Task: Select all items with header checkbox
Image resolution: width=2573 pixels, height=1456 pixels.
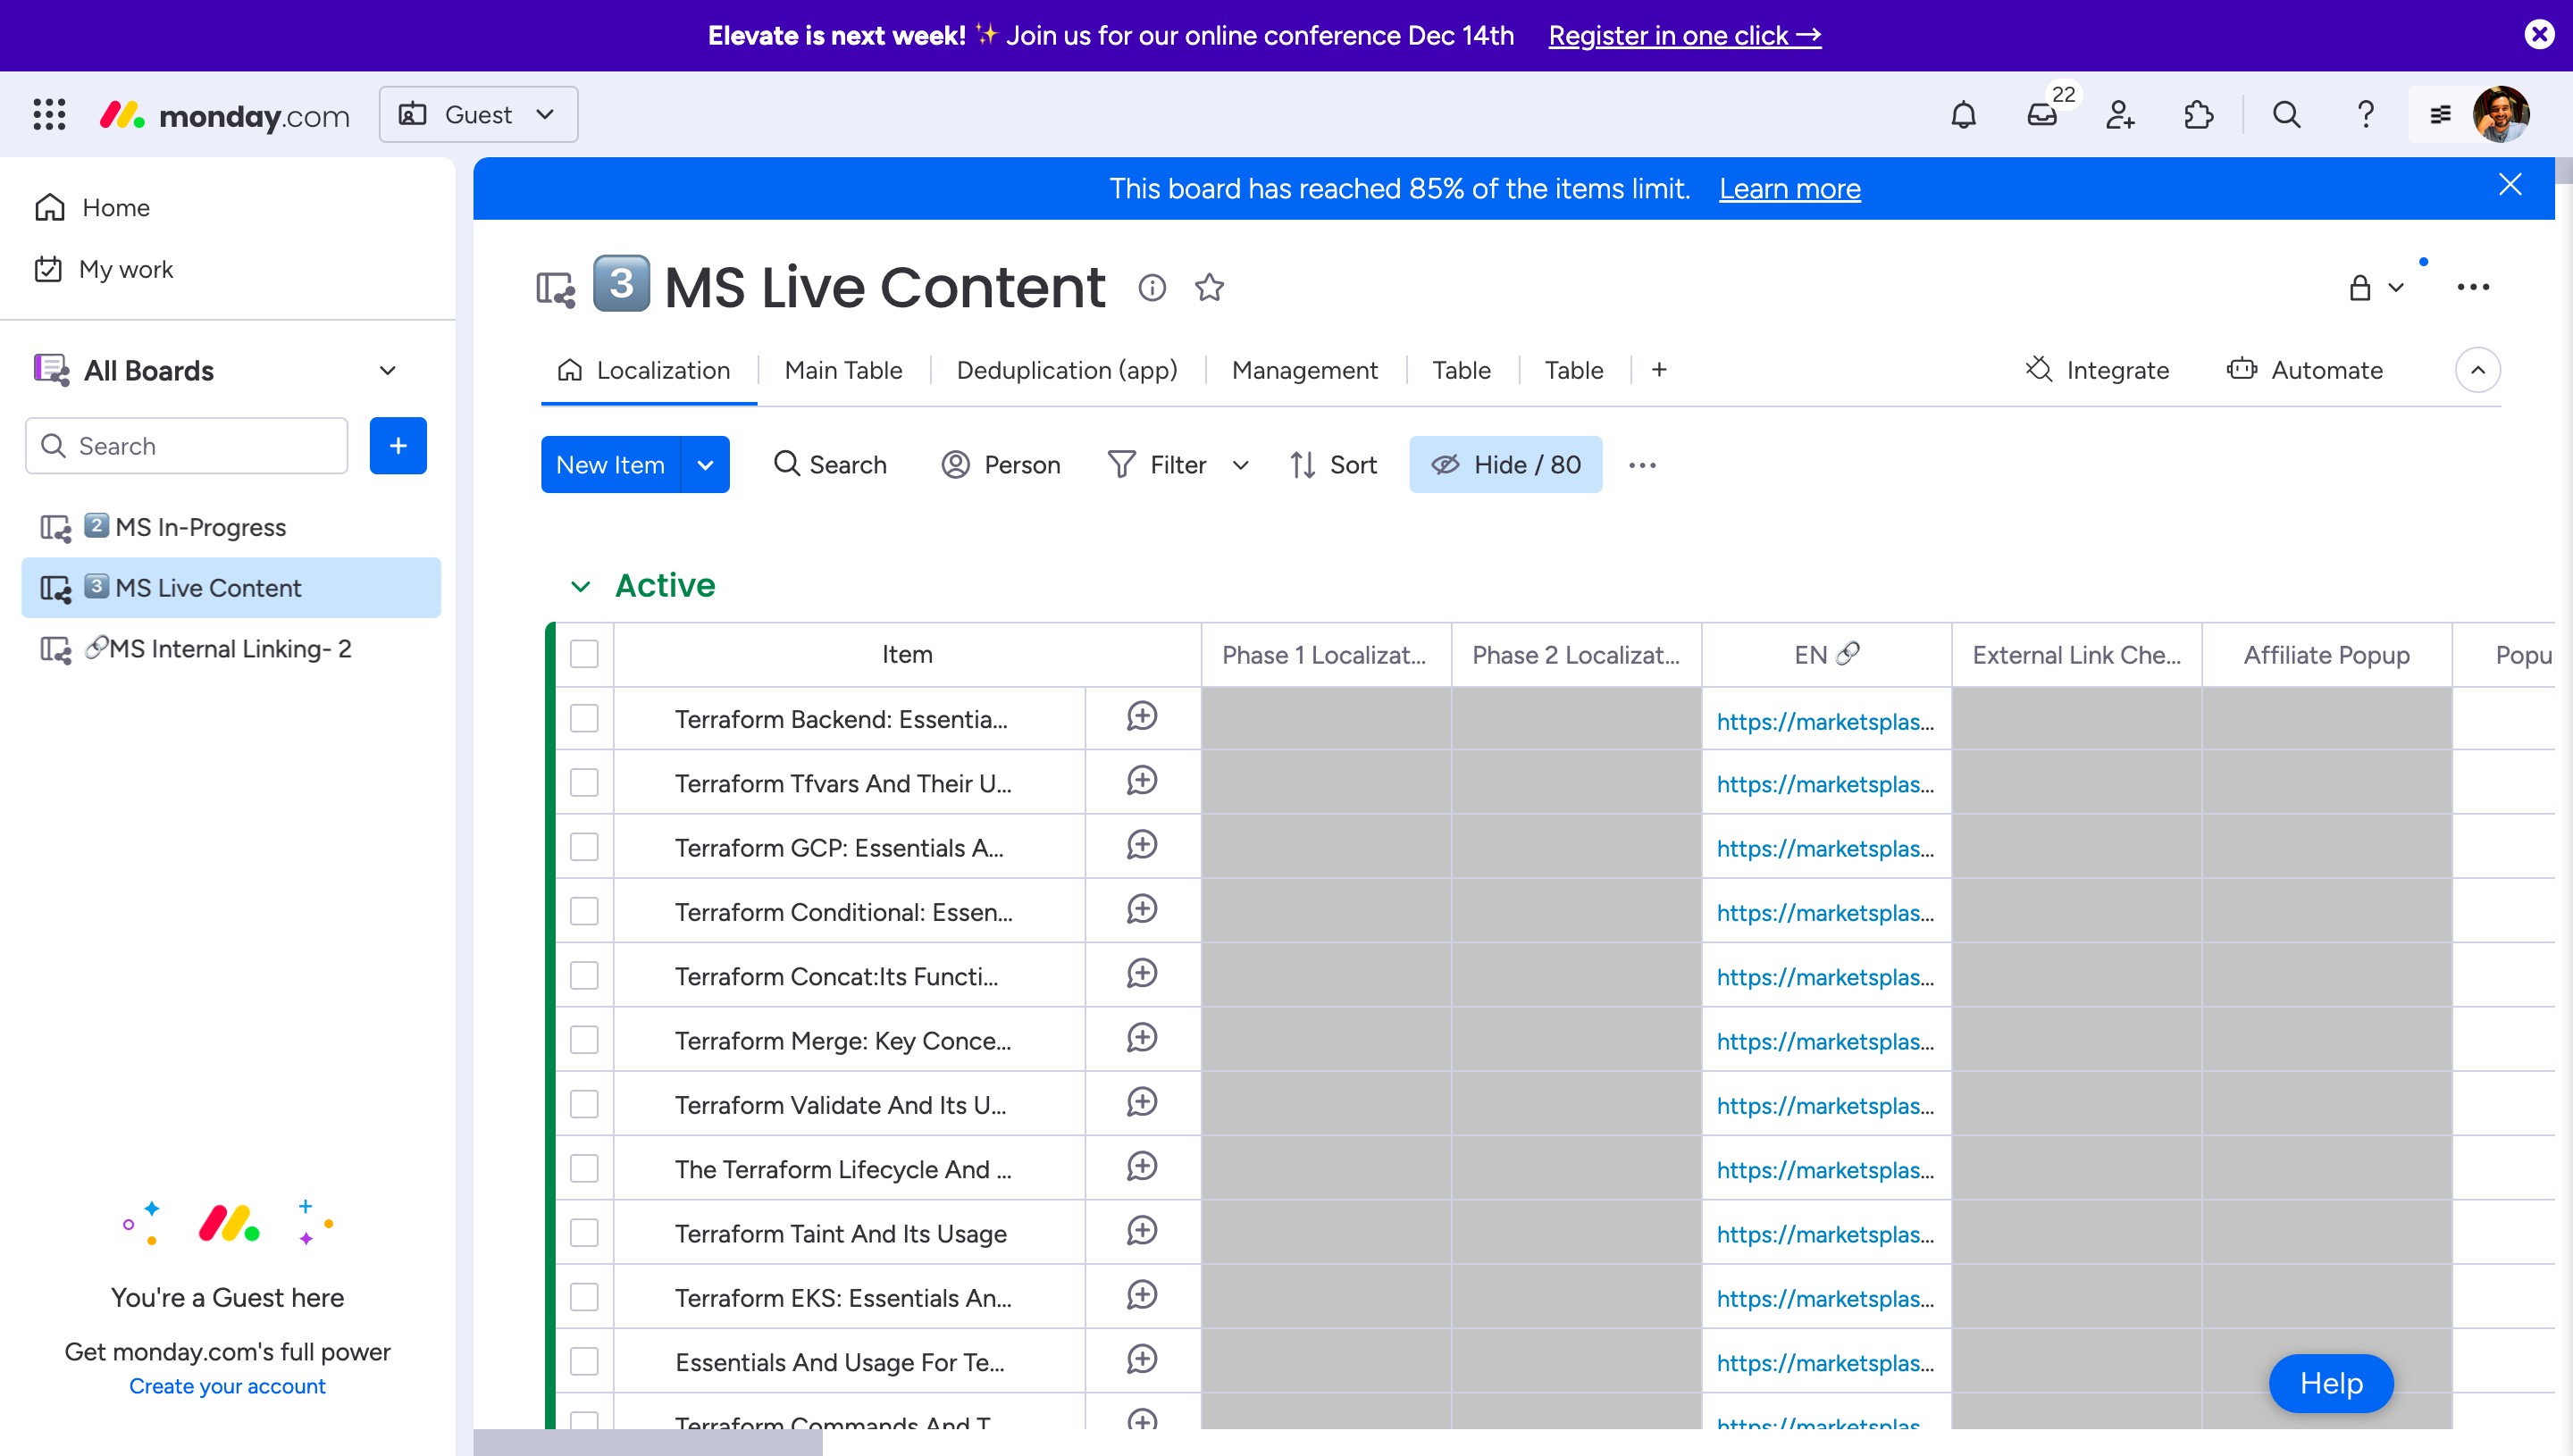Action: click(584, 654)
